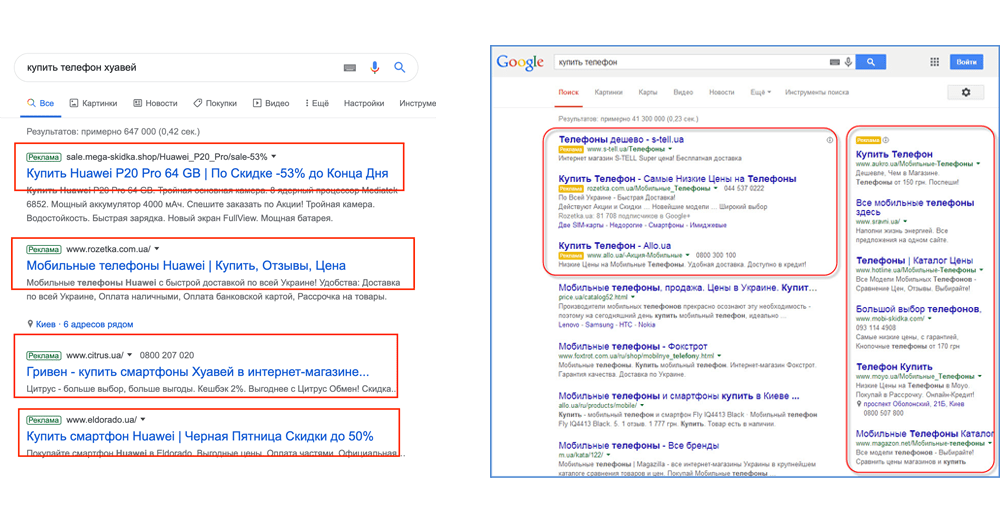
Task: Open virtual keyboard icon in left search bar
Action: coord(350,68)
